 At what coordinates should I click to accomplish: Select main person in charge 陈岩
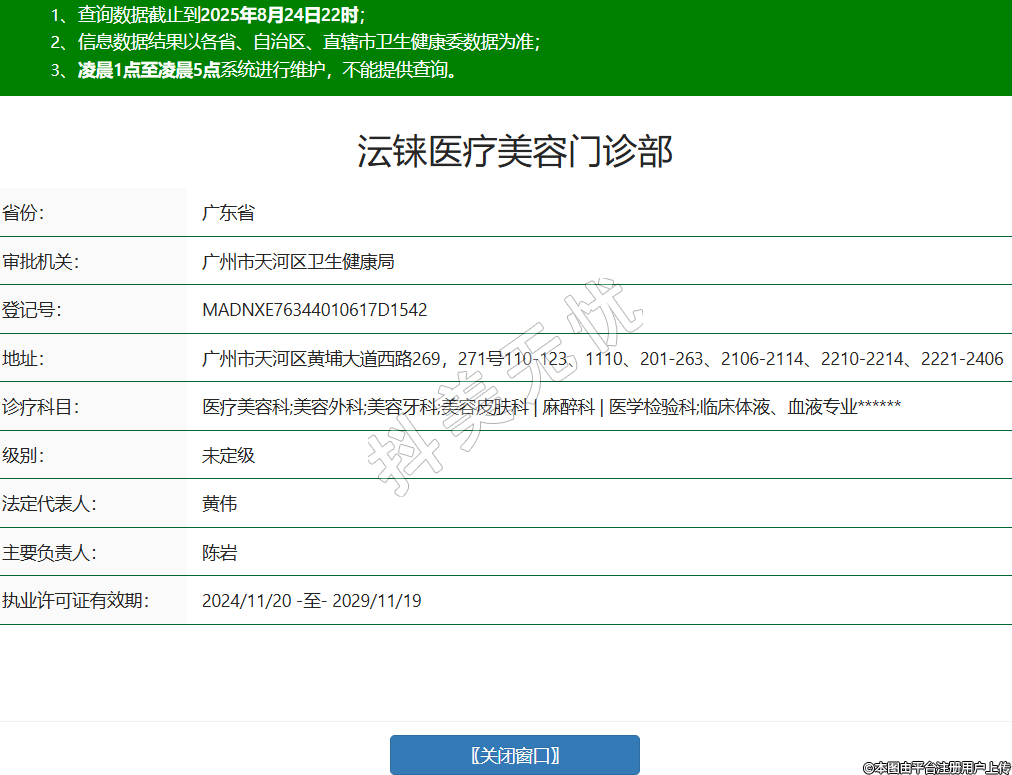click(x=219, y=553)
